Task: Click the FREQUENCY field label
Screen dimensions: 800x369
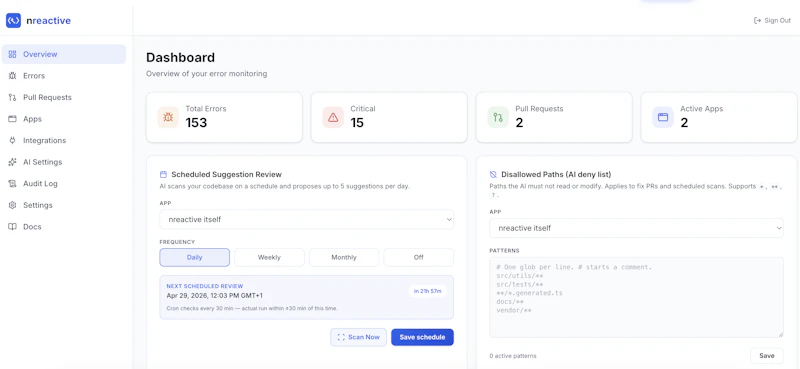Action: point(178,242)
